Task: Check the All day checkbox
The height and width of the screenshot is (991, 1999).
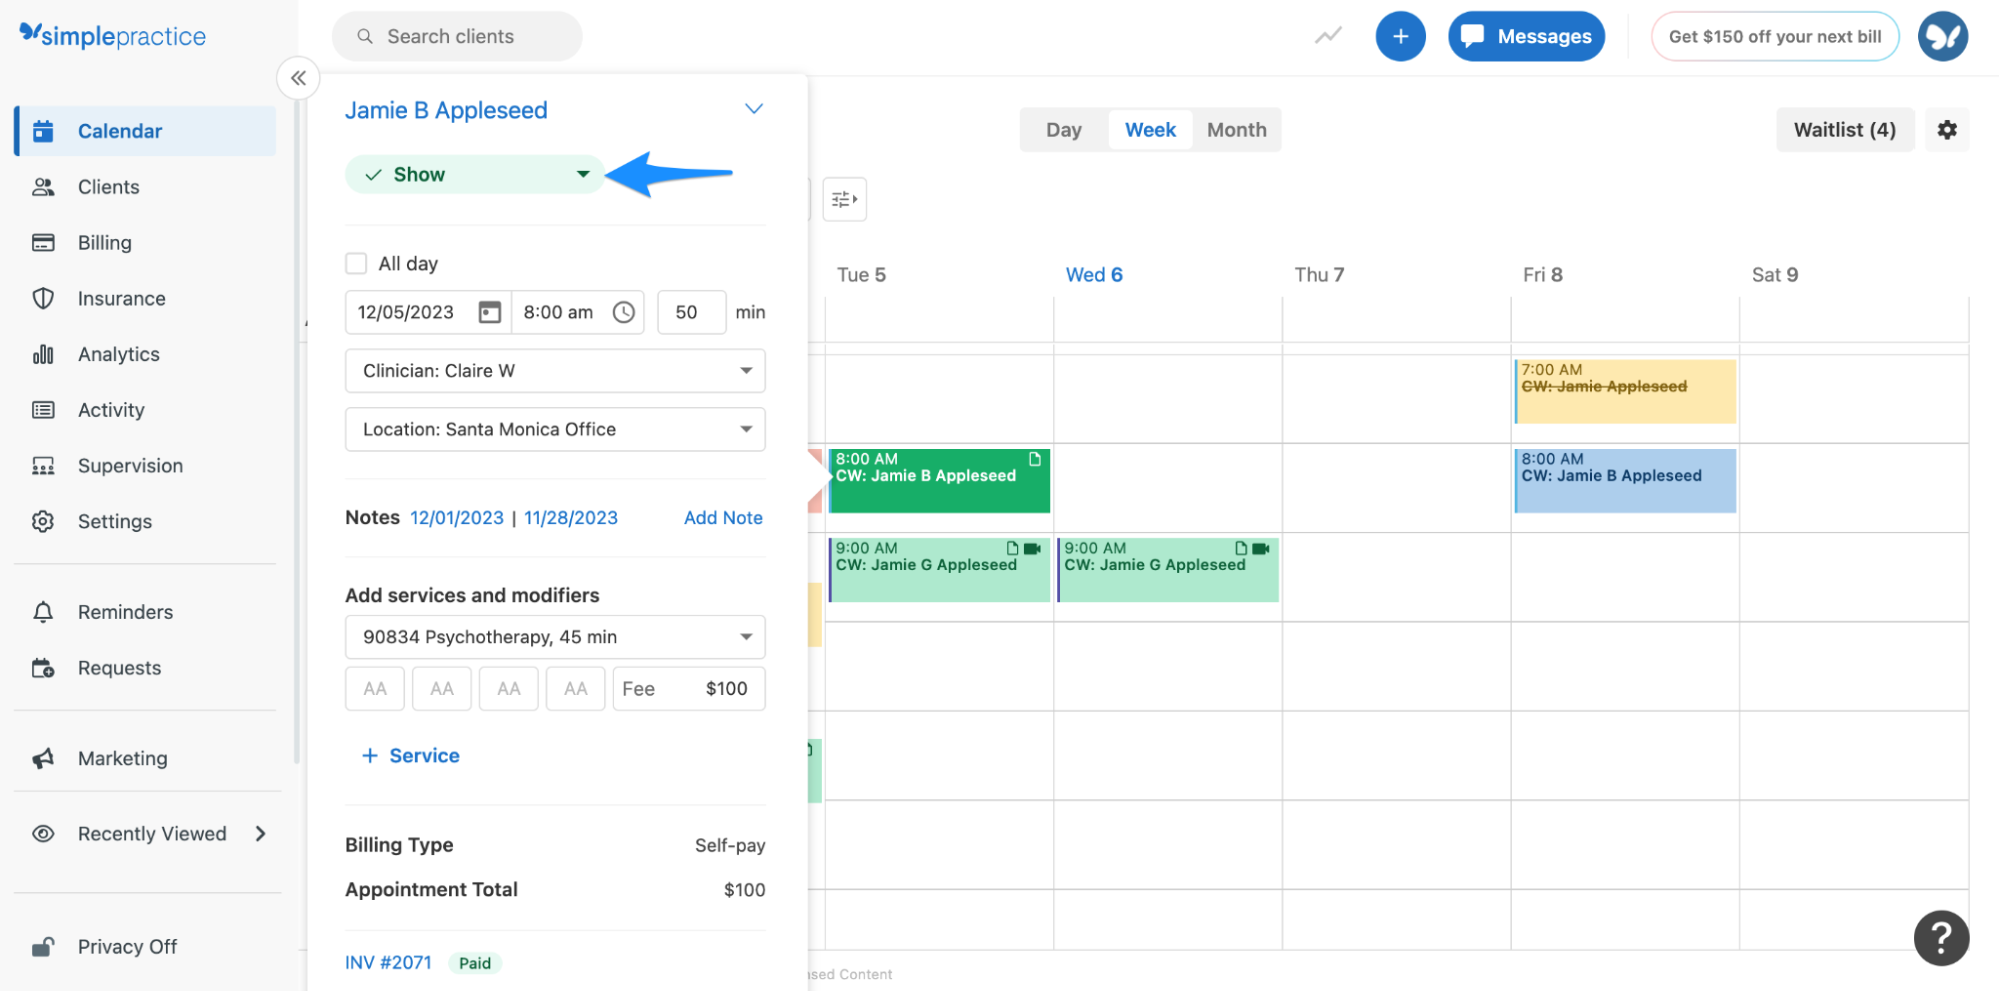Action: tap(356, 262)
